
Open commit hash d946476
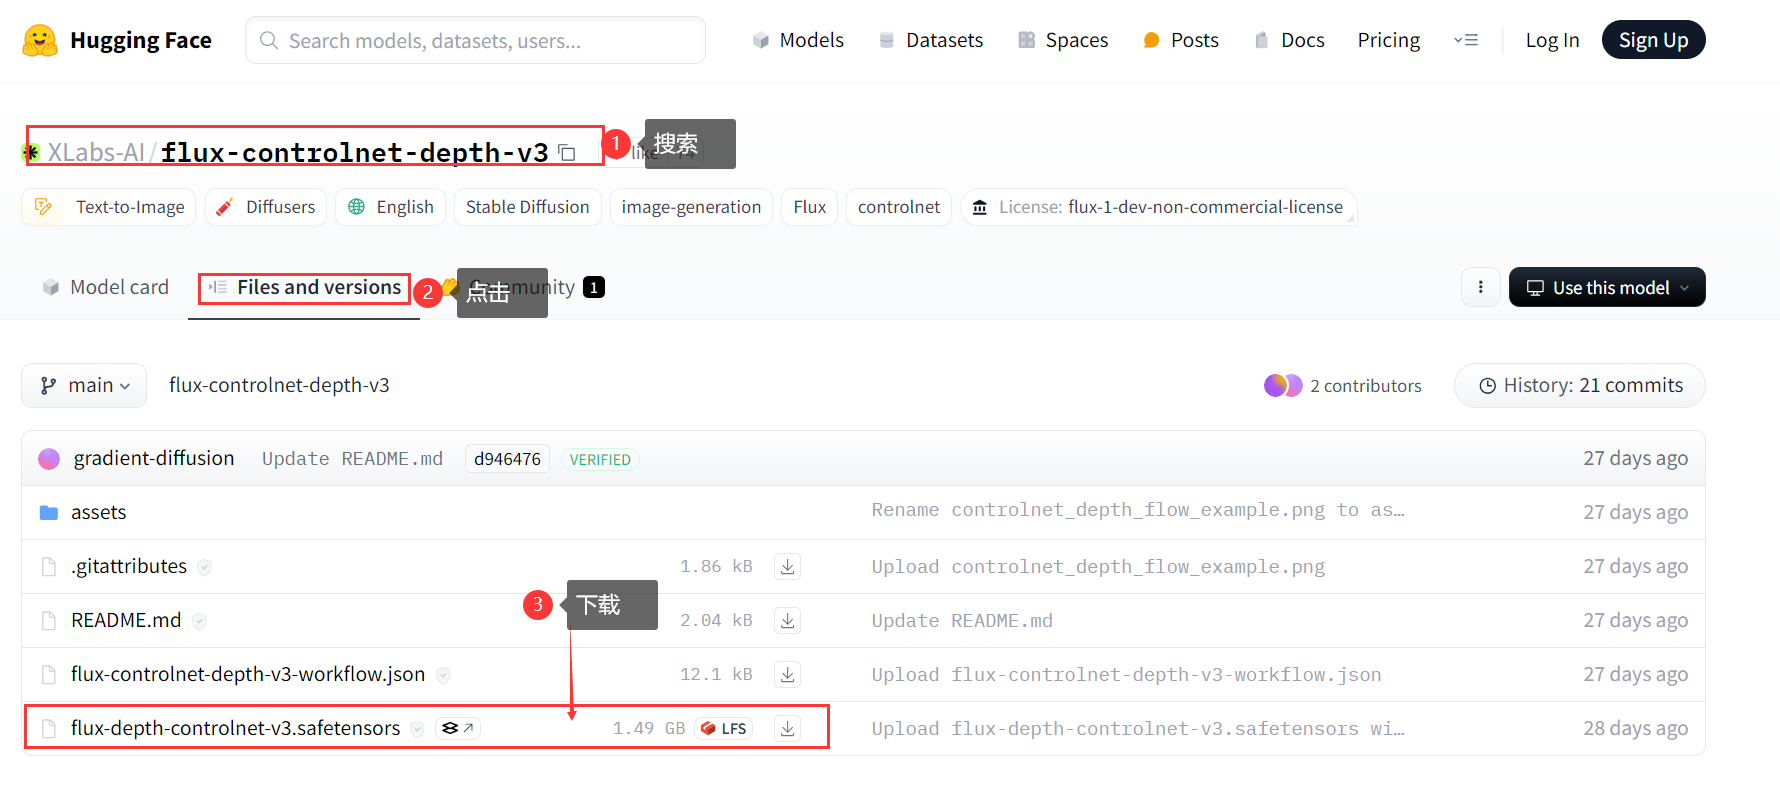[x=507, y=459]
